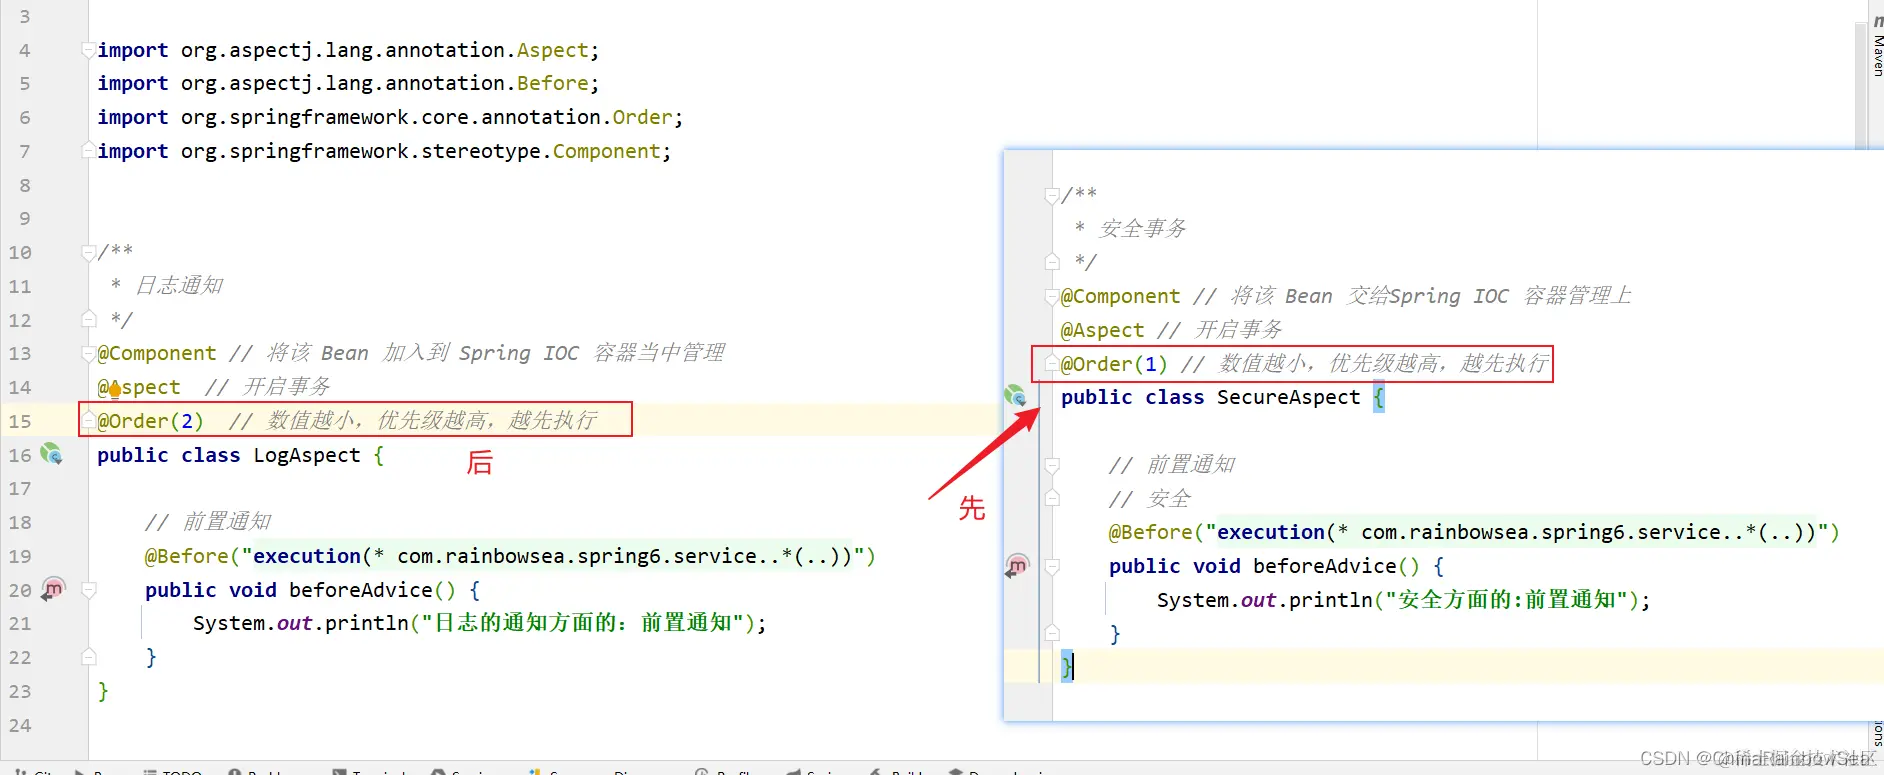Image resolution: width=1884 pixels, height=775 pixels.
Task: Click the fold marker beside SecureAspect @Component
Action: (x=1052, y=296)
